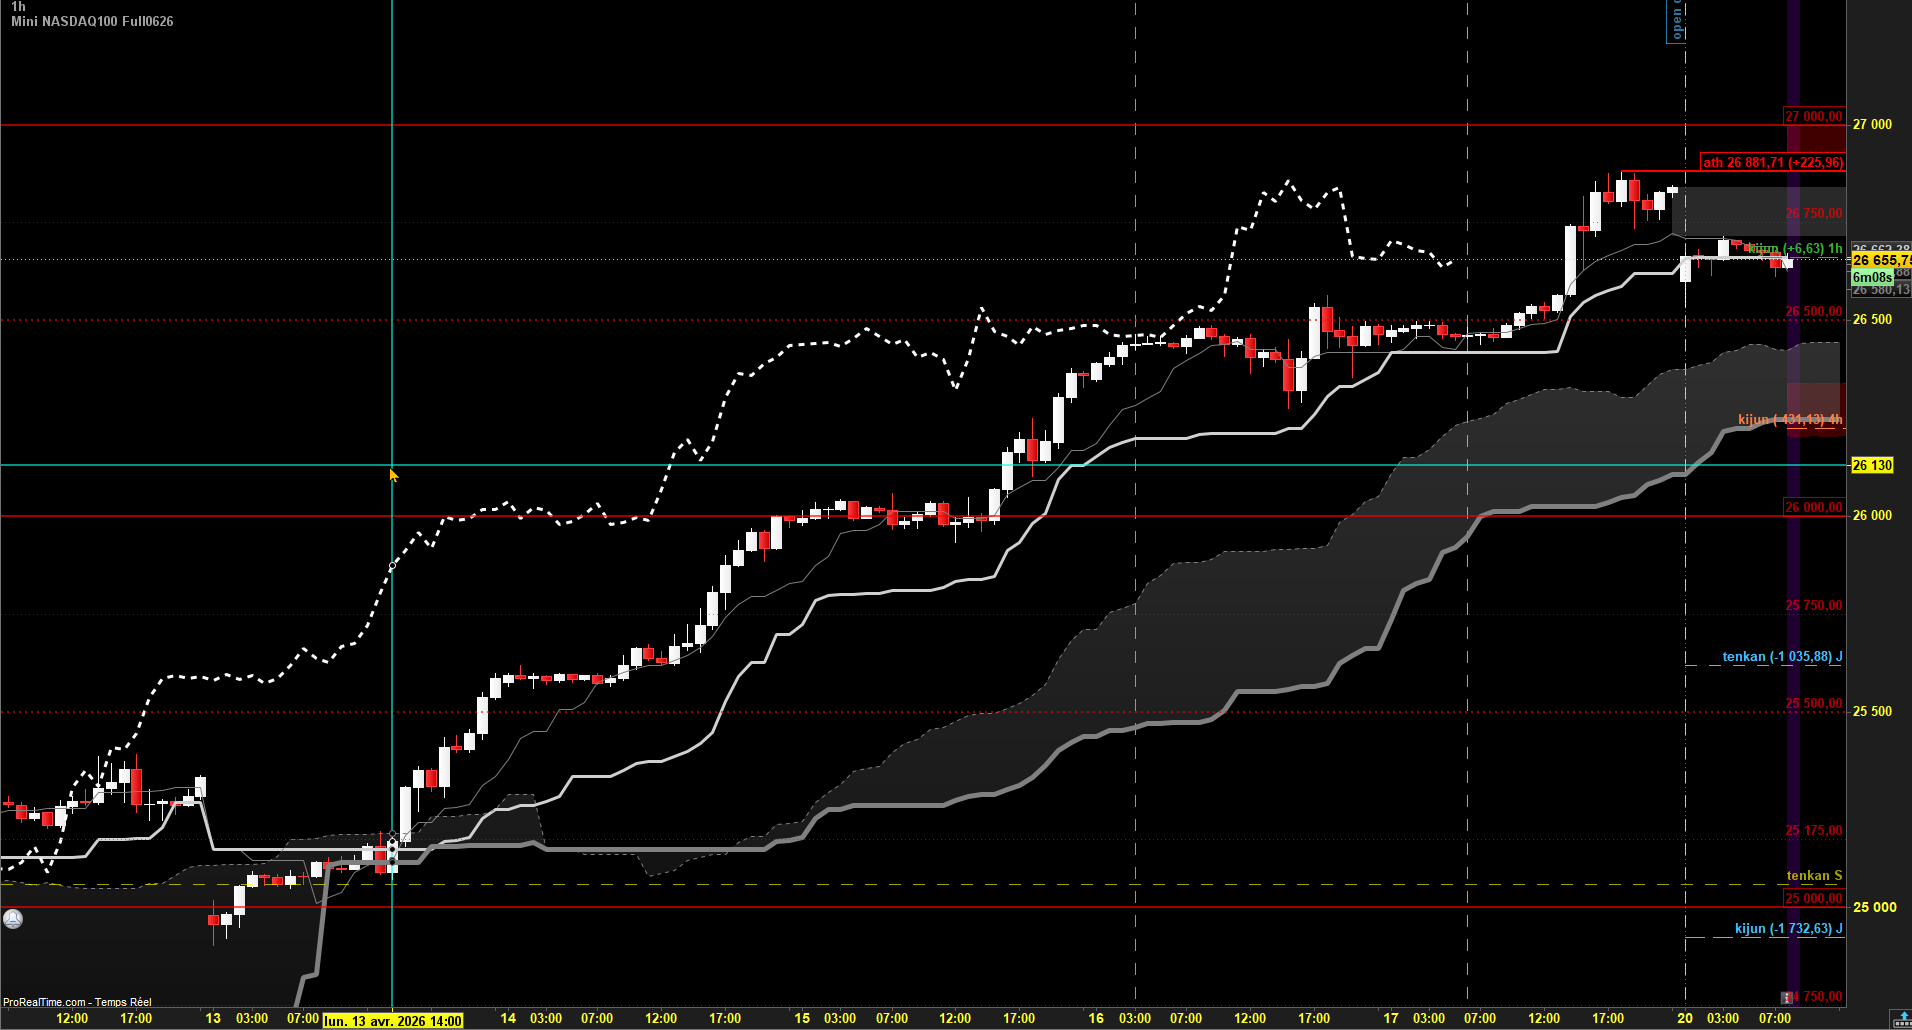Select the blue tenkan (-1 035,88) J label
The width and height of the screenshot is (1912, 1030).
pos(1782,657)
